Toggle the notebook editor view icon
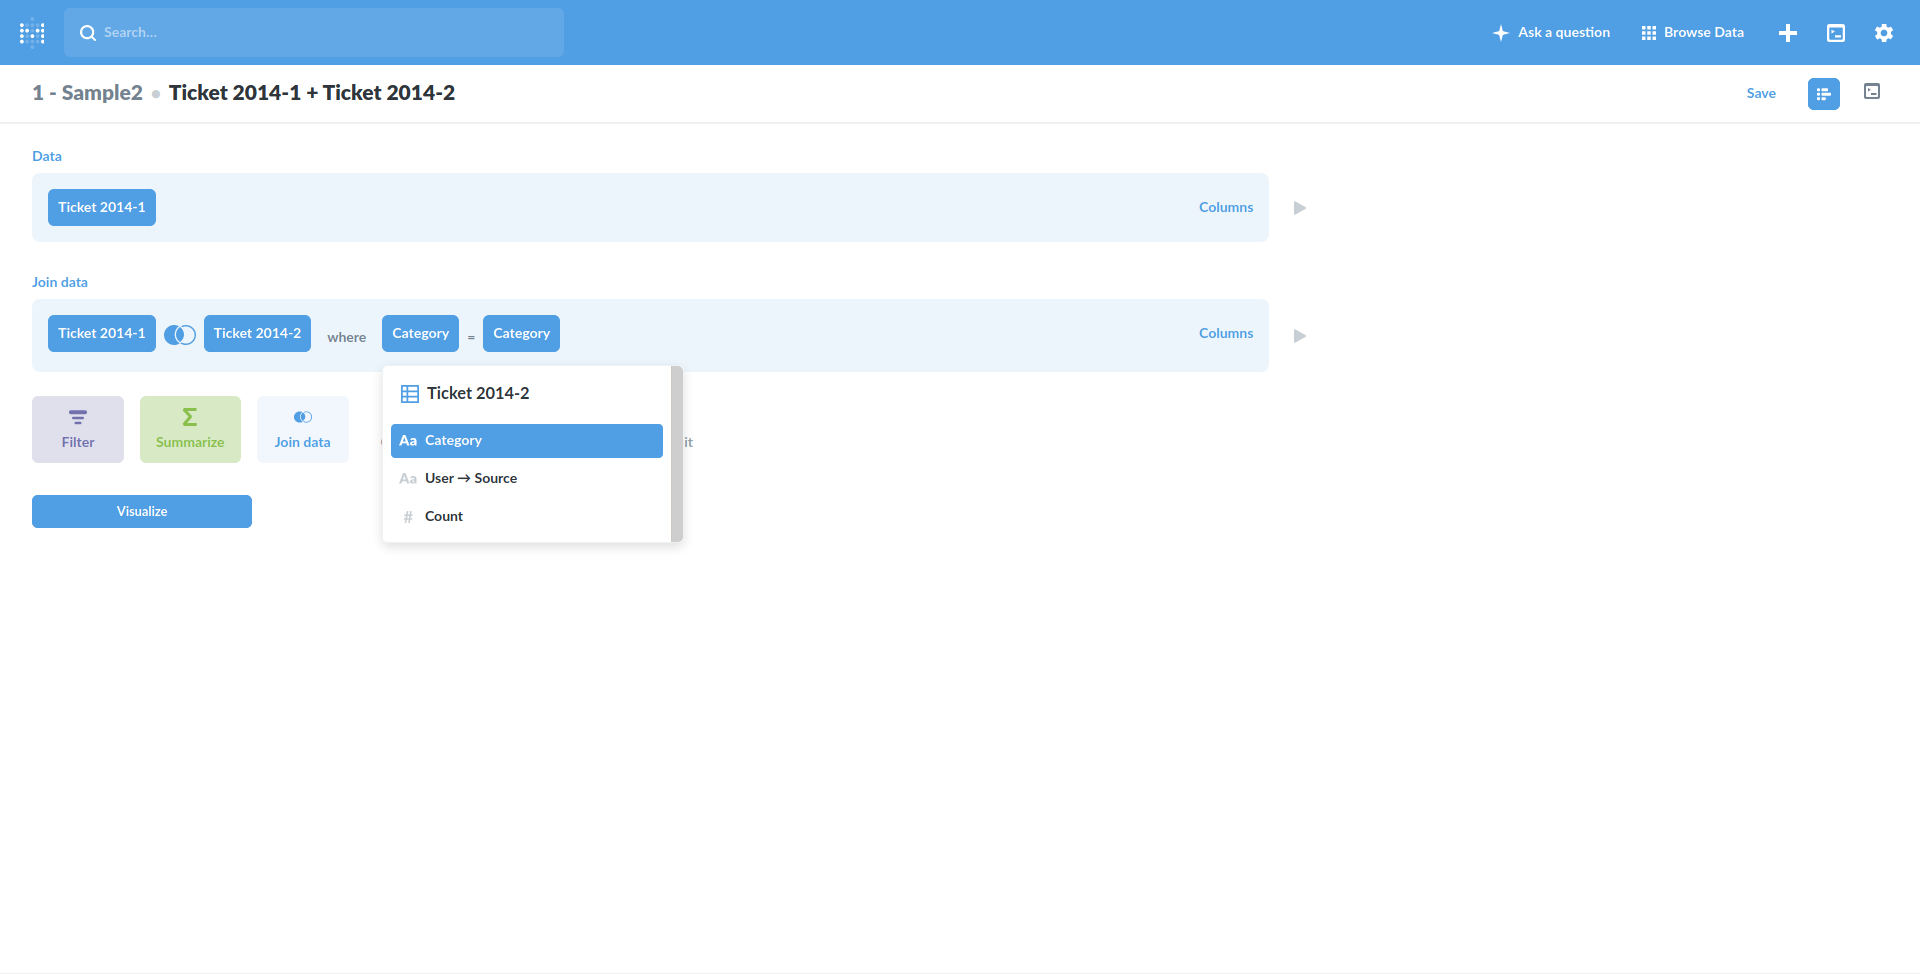Viewport: 1920px width, 974px height. [x=1823, y=93]
